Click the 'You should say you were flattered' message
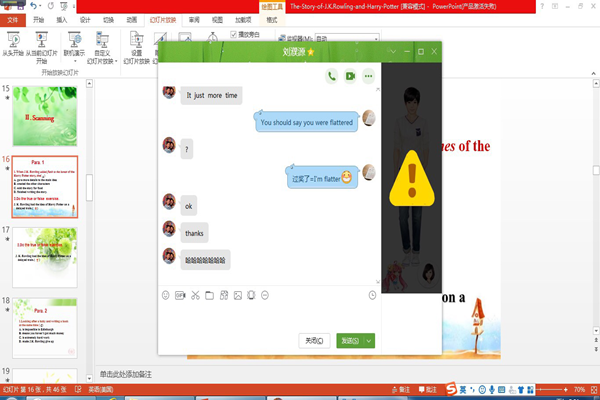This screenshot has width=600, height=400. 307,122
